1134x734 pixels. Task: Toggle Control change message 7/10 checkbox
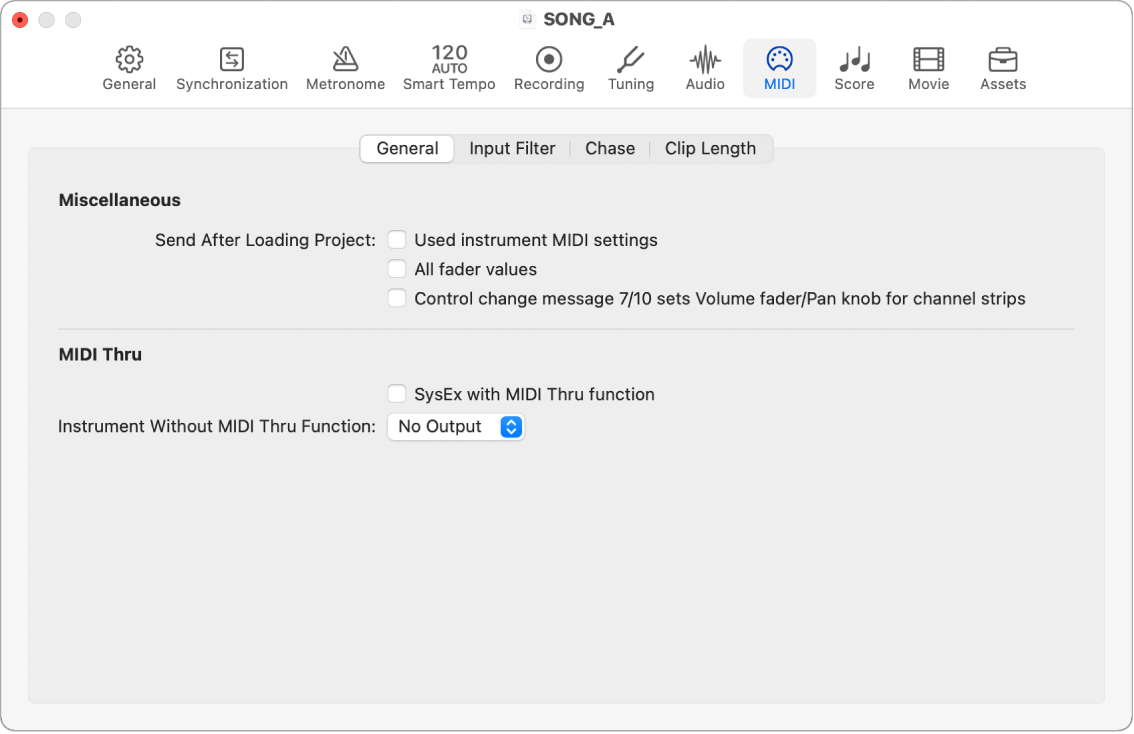pos(397,298)
